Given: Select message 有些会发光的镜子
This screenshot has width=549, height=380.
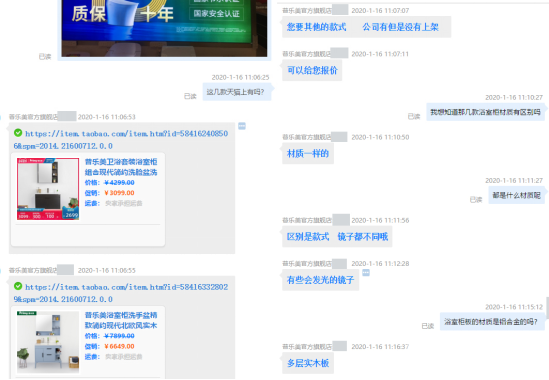Looking at the screenshot, I should point(320,280).
